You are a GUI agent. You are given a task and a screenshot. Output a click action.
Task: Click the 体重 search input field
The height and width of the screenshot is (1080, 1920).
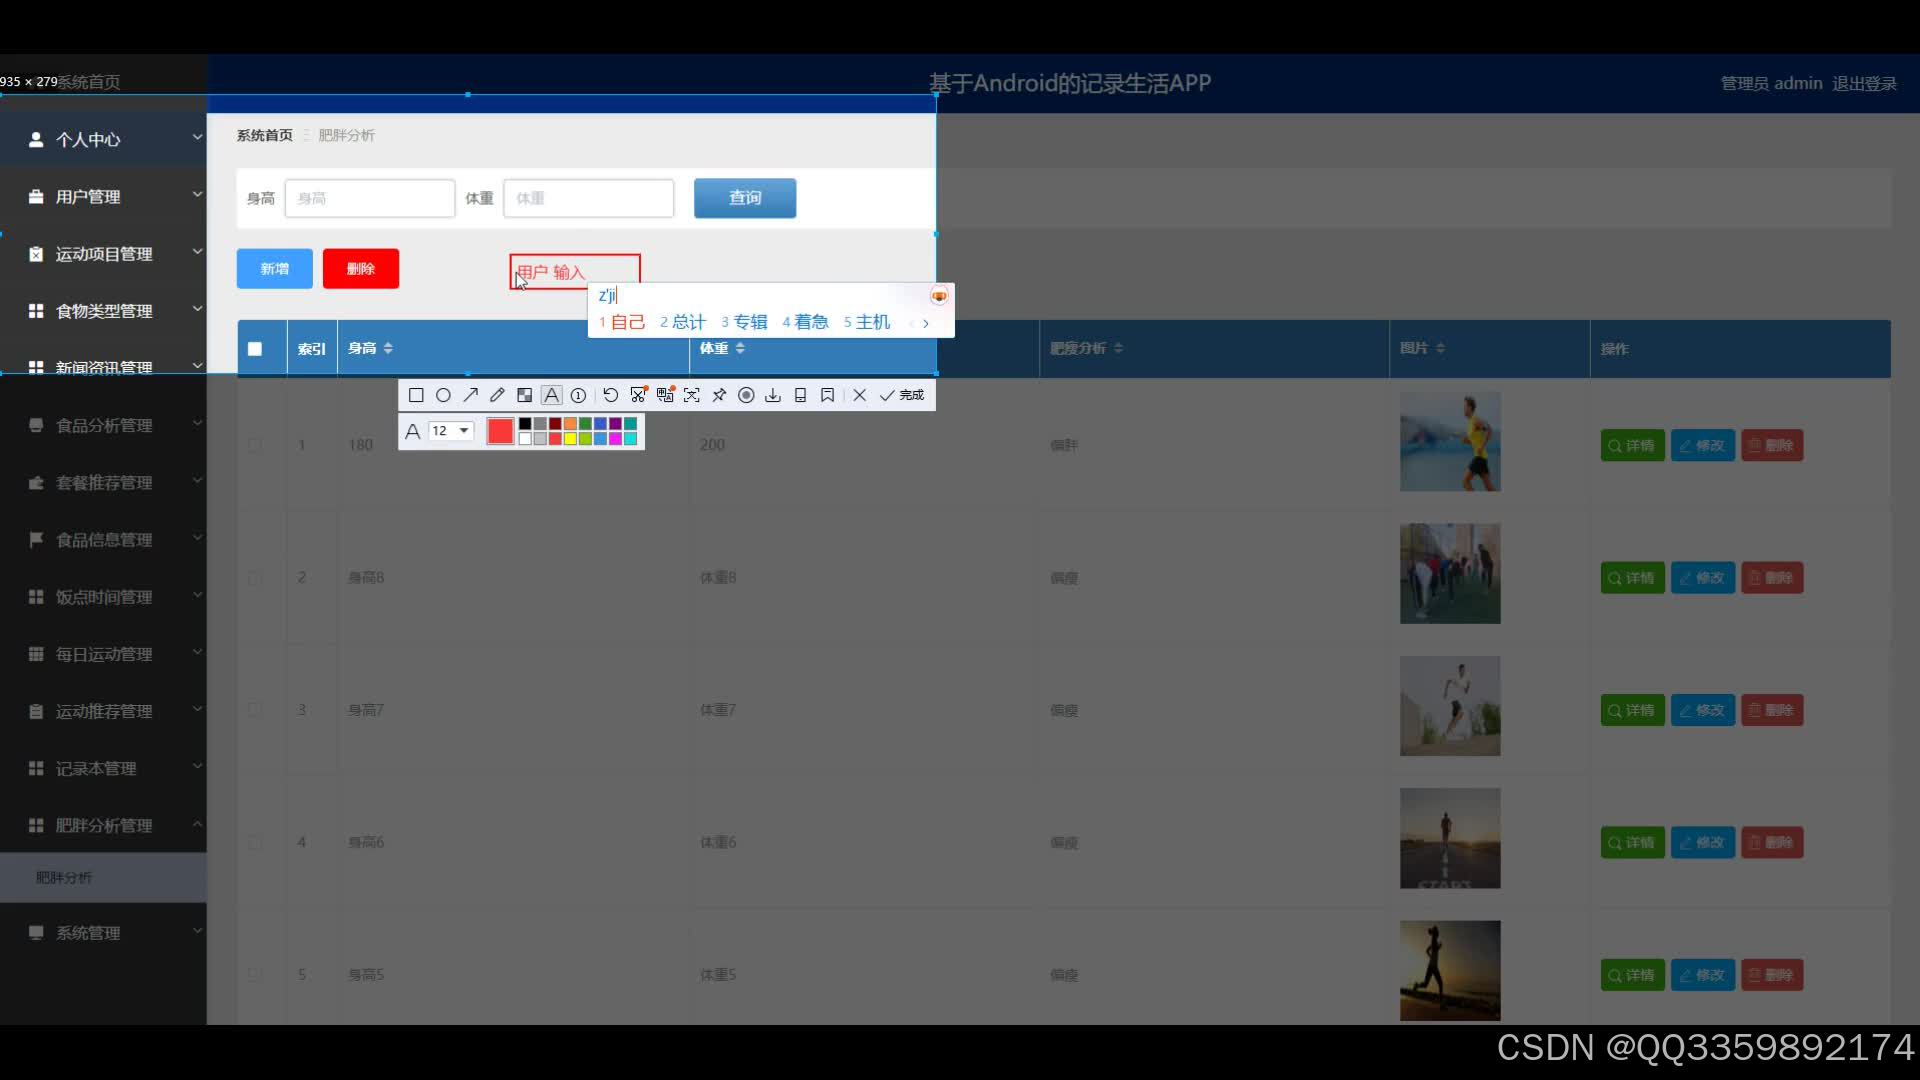point(589,198)
